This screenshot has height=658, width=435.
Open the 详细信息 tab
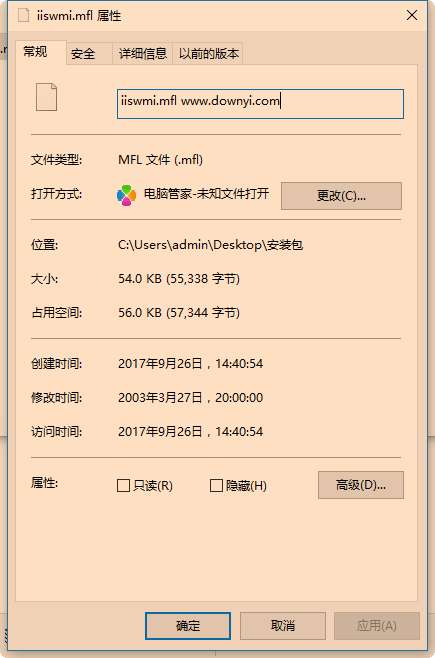click(143, 54)
